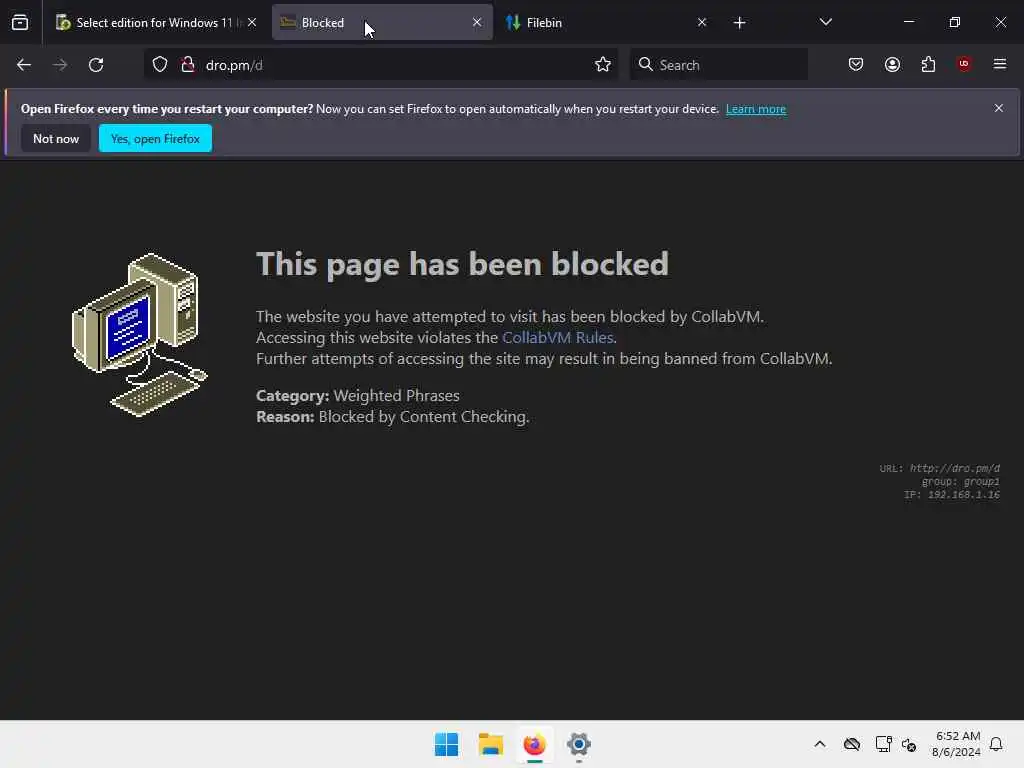Open File Explorer from the taskbar

pyautogui.click(x=490, y=744)
